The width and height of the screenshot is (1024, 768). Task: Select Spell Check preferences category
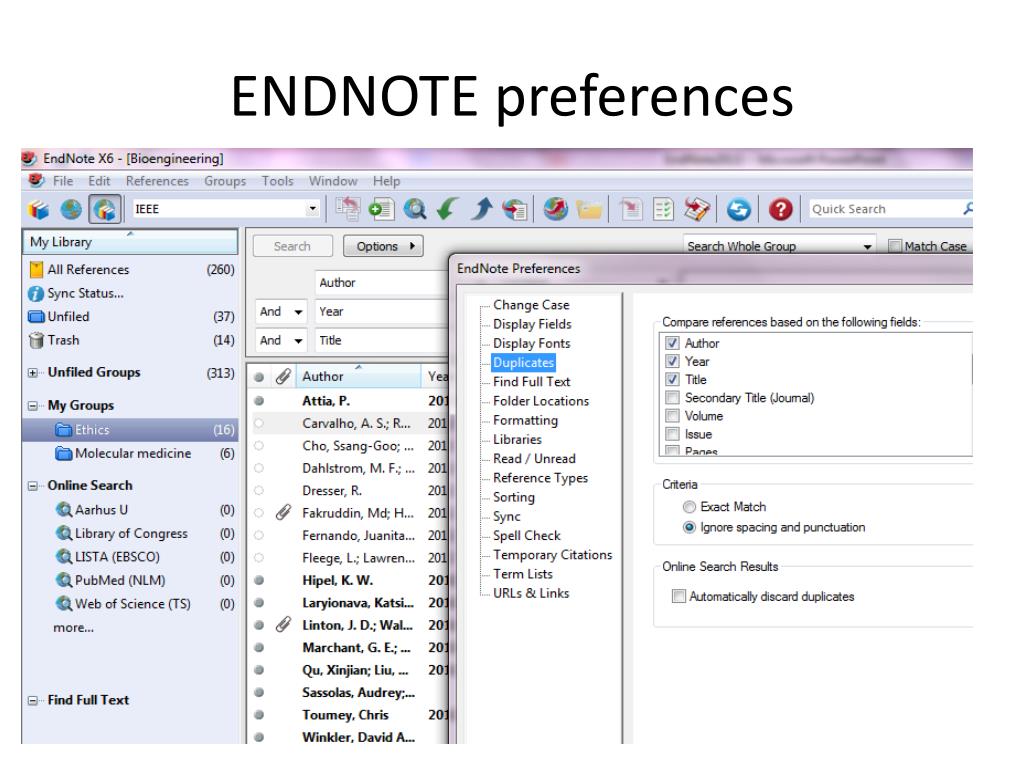pos(526,536)
